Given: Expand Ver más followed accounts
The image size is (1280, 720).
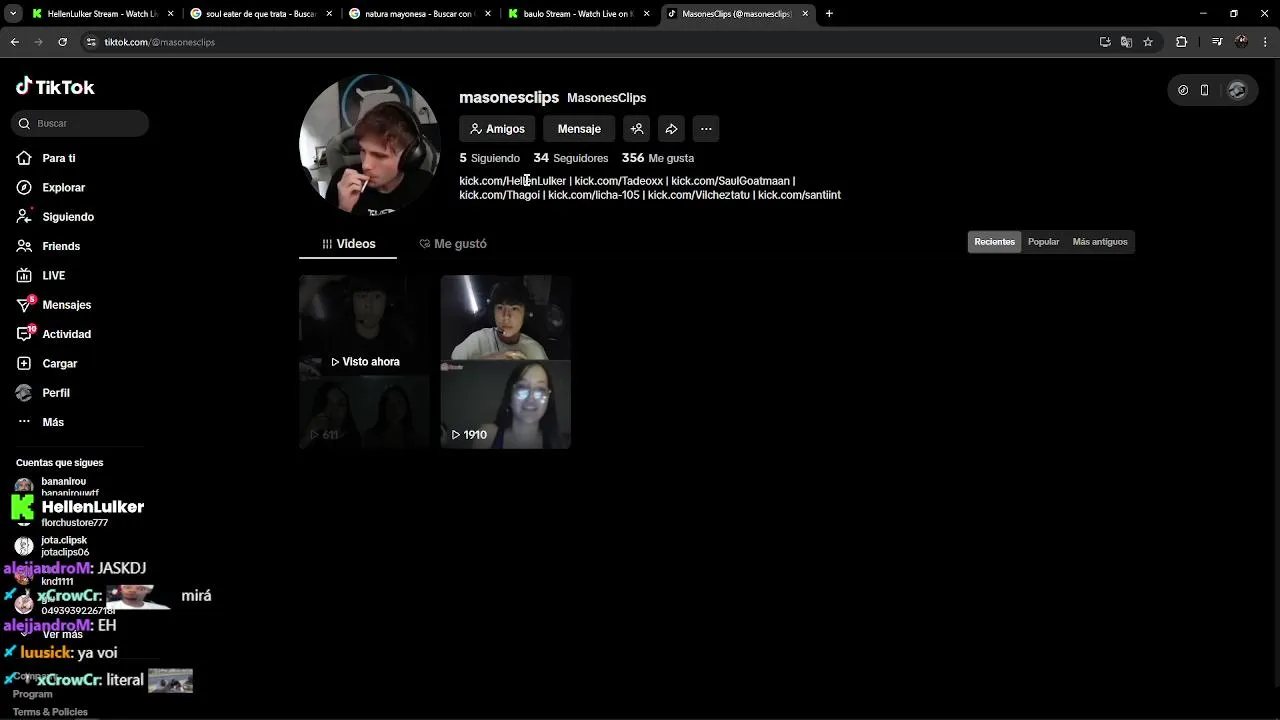Looking at the screenshot, I should click(62, 635).
